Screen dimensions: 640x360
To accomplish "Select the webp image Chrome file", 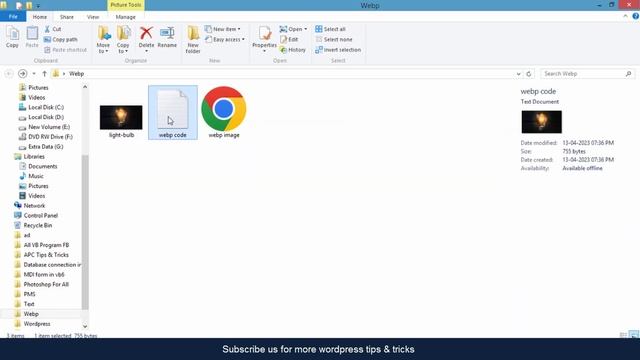I will pyautogui.click(x=224, y=112).
